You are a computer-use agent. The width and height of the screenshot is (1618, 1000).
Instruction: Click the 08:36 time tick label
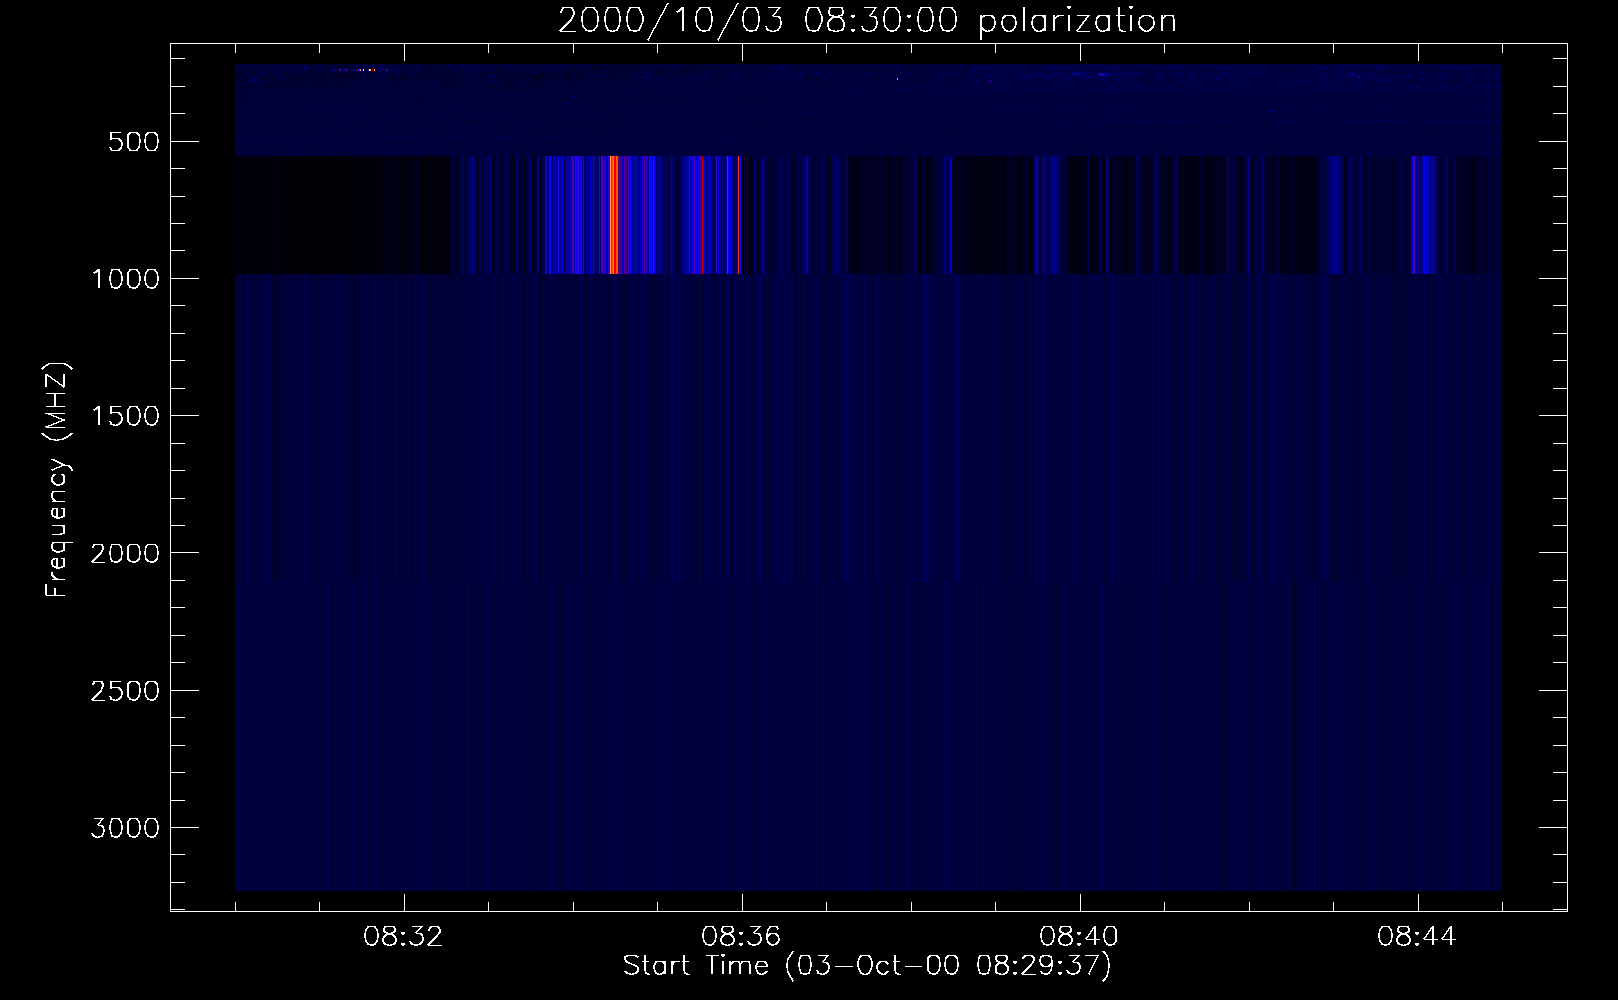tap(741, 937)
